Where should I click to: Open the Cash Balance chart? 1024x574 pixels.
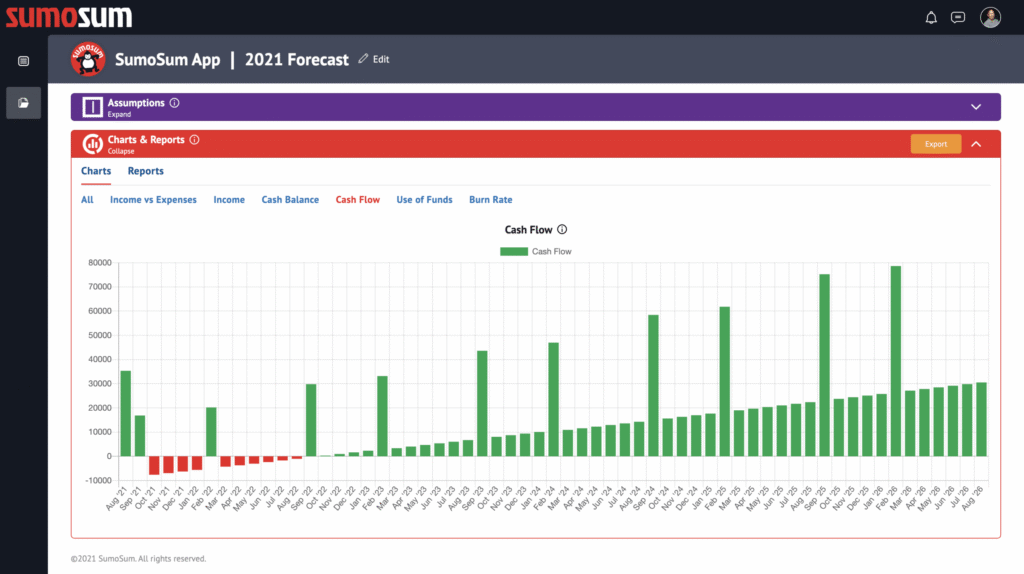click(x=290, y=200)
